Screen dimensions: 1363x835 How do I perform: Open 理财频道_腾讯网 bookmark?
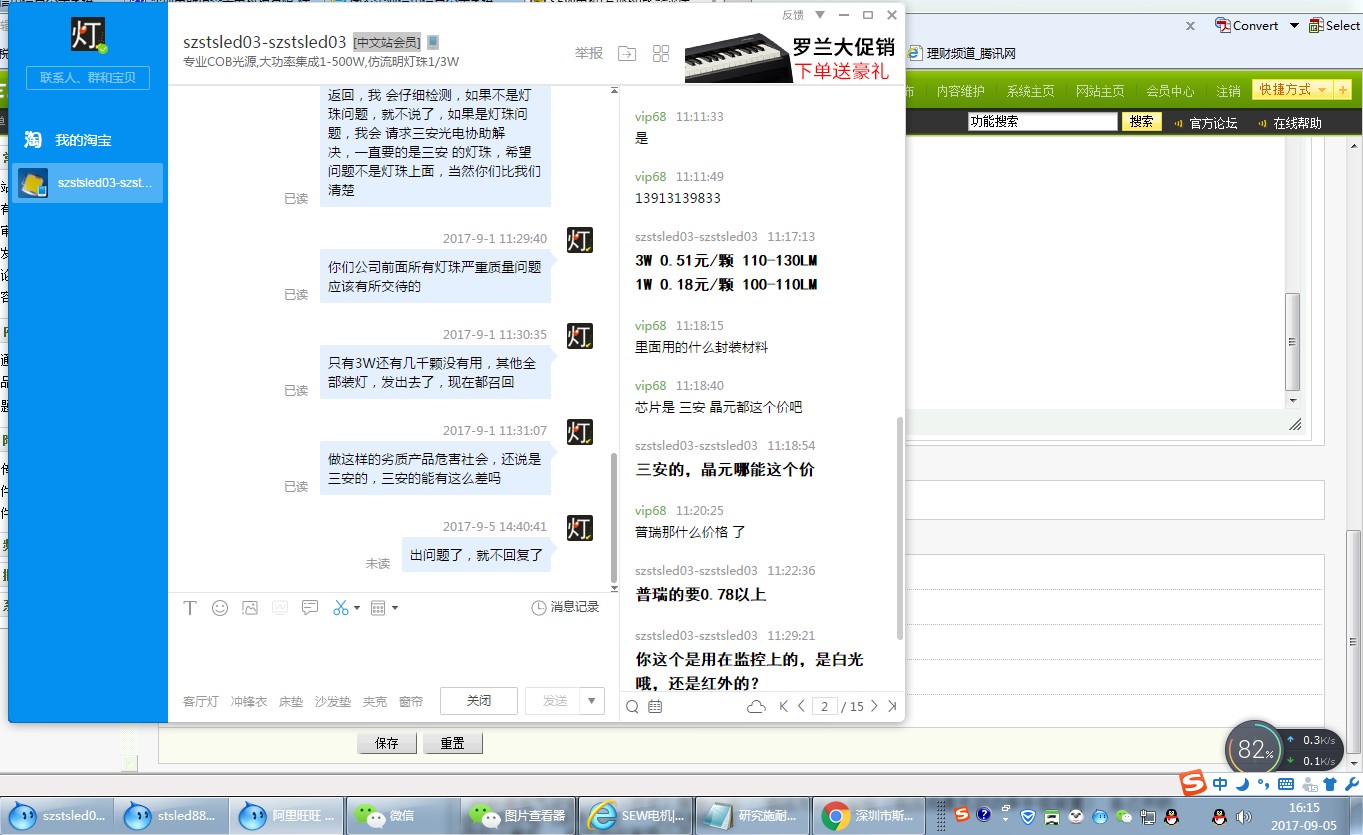coord(961,53)
